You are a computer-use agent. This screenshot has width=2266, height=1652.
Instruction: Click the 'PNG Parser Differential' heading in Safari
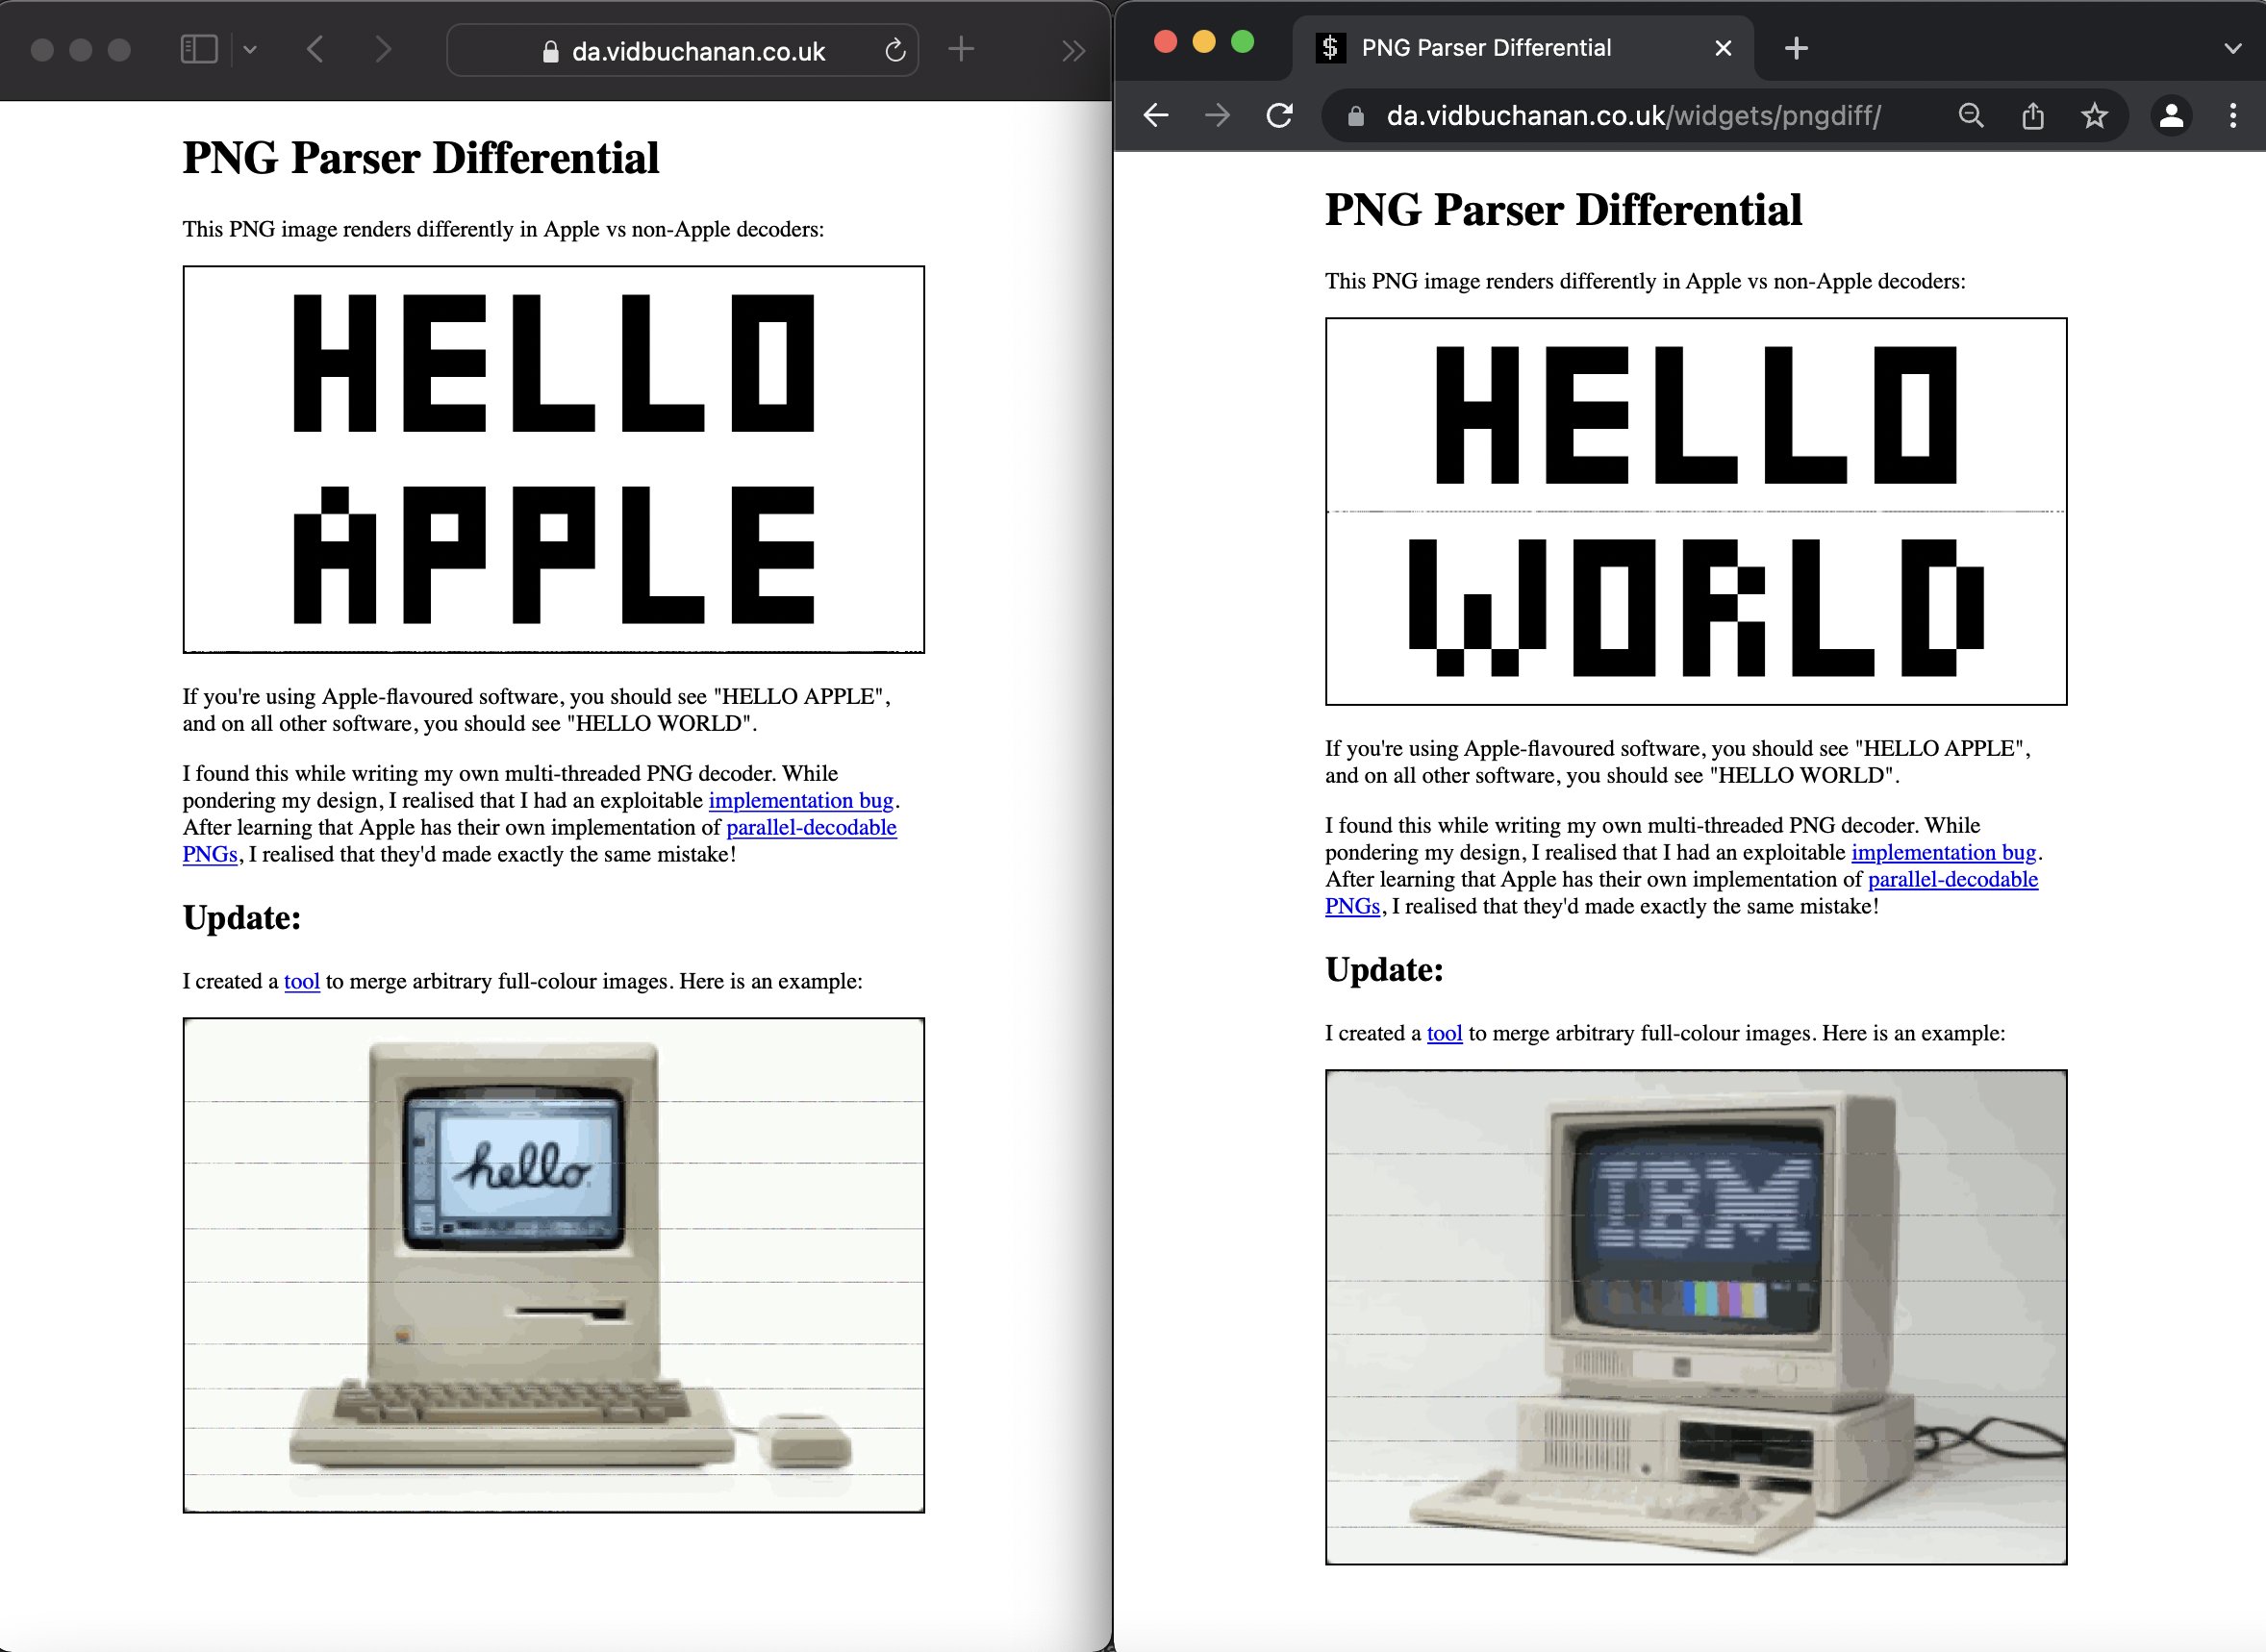coord(421,158)
